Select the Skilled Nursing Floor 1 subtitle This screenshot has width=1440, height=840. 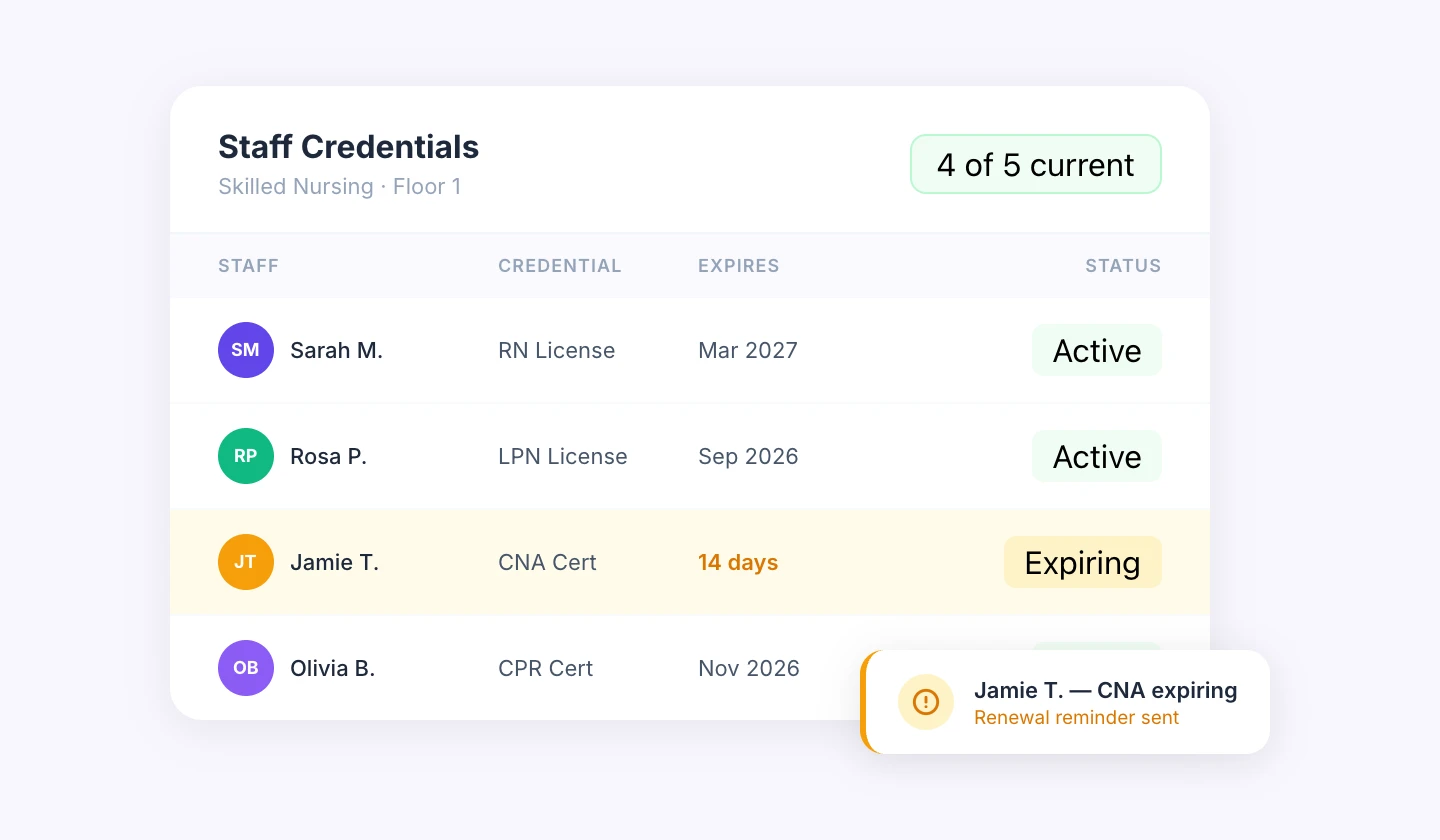tap(339, 186)
